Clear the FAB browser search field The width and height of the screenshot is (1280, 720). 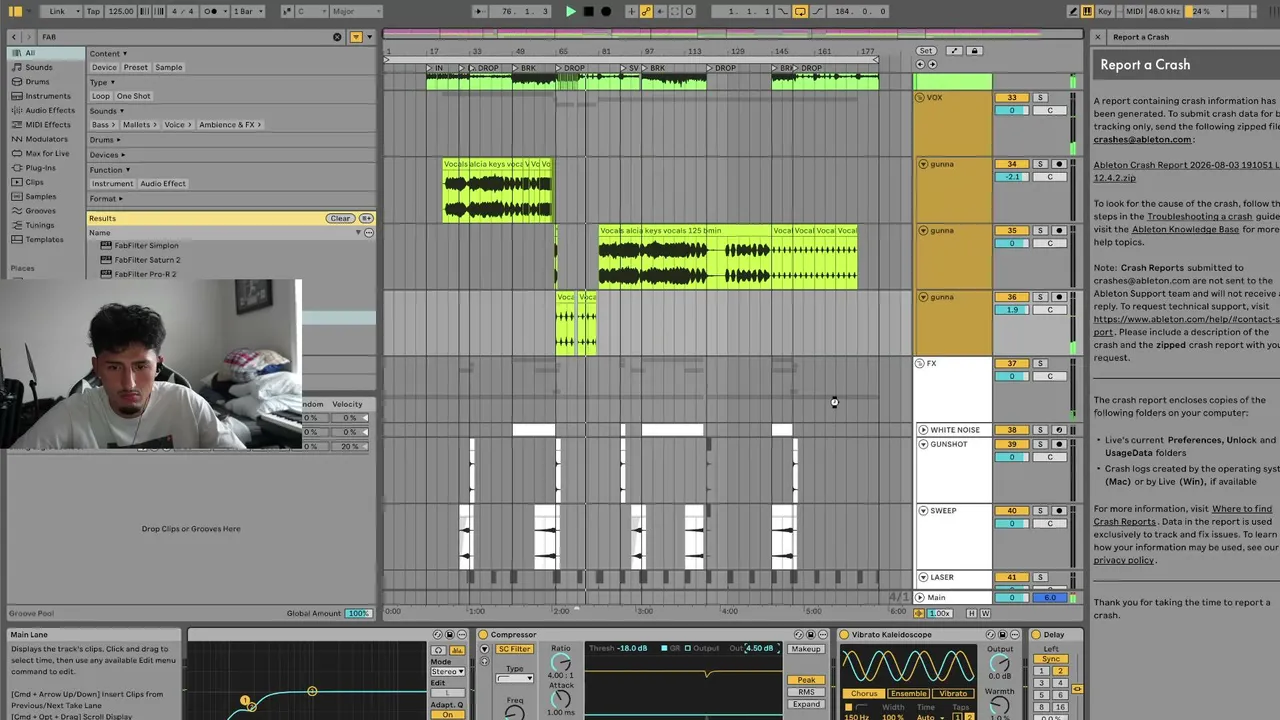(x=337, y=37)
